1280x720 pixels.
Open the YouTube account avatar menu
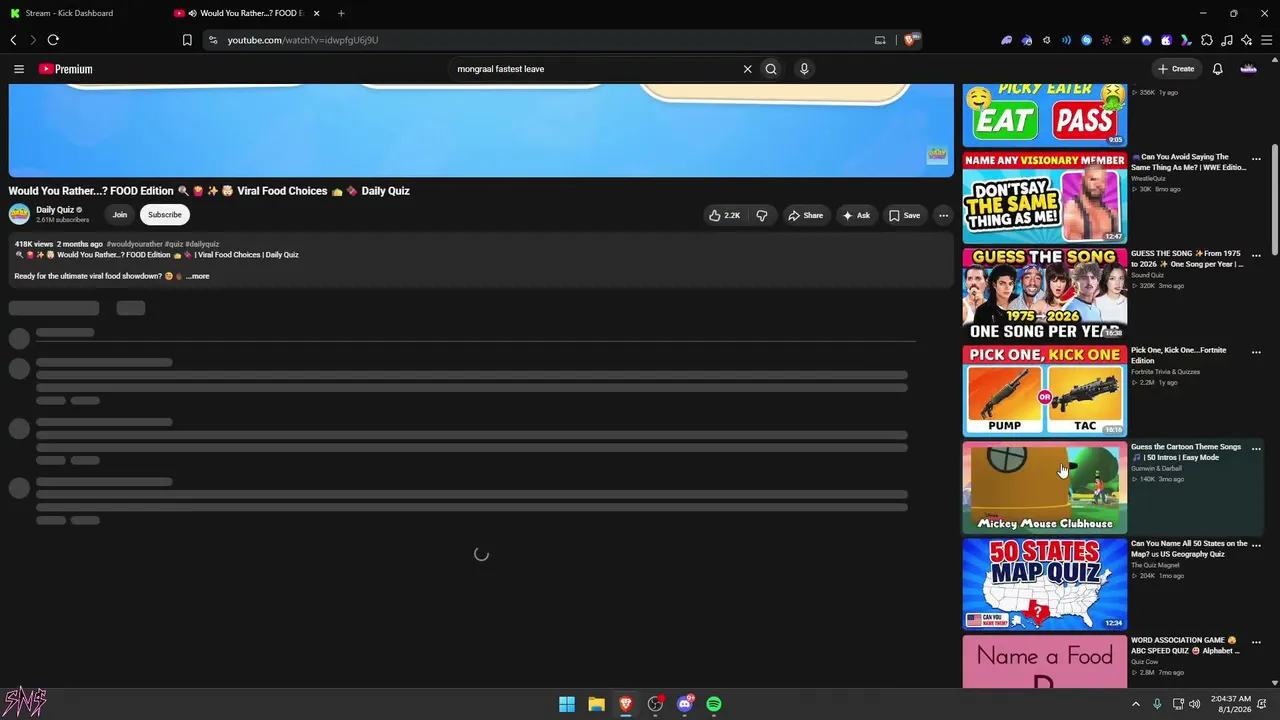(1248, 69)
